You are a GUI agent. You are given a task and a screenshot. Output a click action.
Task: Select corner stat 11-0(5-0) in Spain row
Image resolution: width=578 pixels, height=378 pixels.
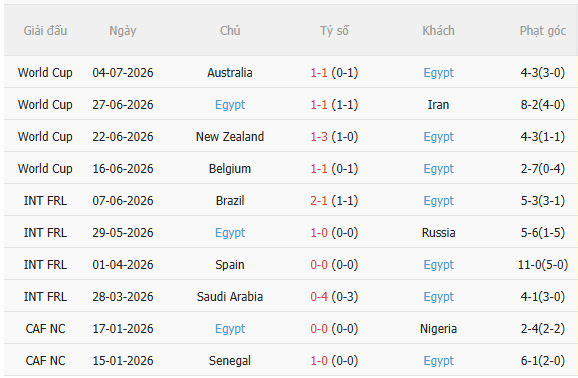coord(543,265)
